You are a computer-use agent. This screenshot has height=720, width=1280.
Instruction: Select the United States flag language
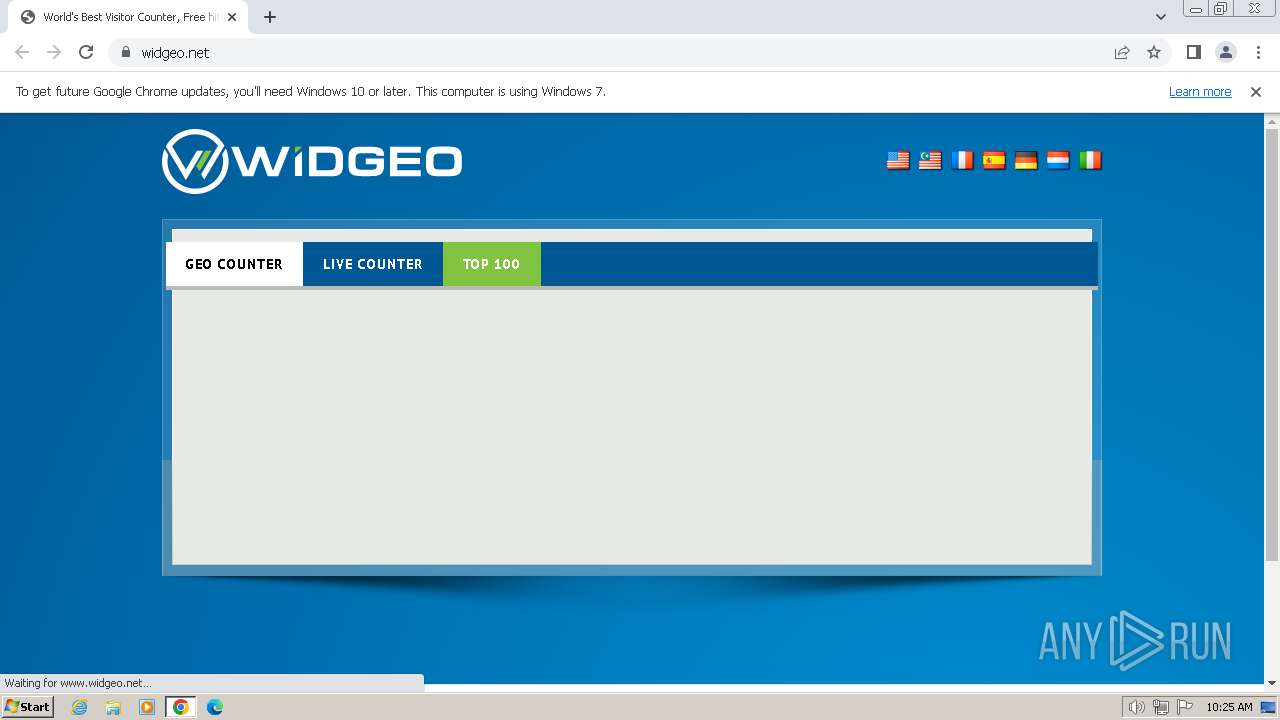[898, 160]
